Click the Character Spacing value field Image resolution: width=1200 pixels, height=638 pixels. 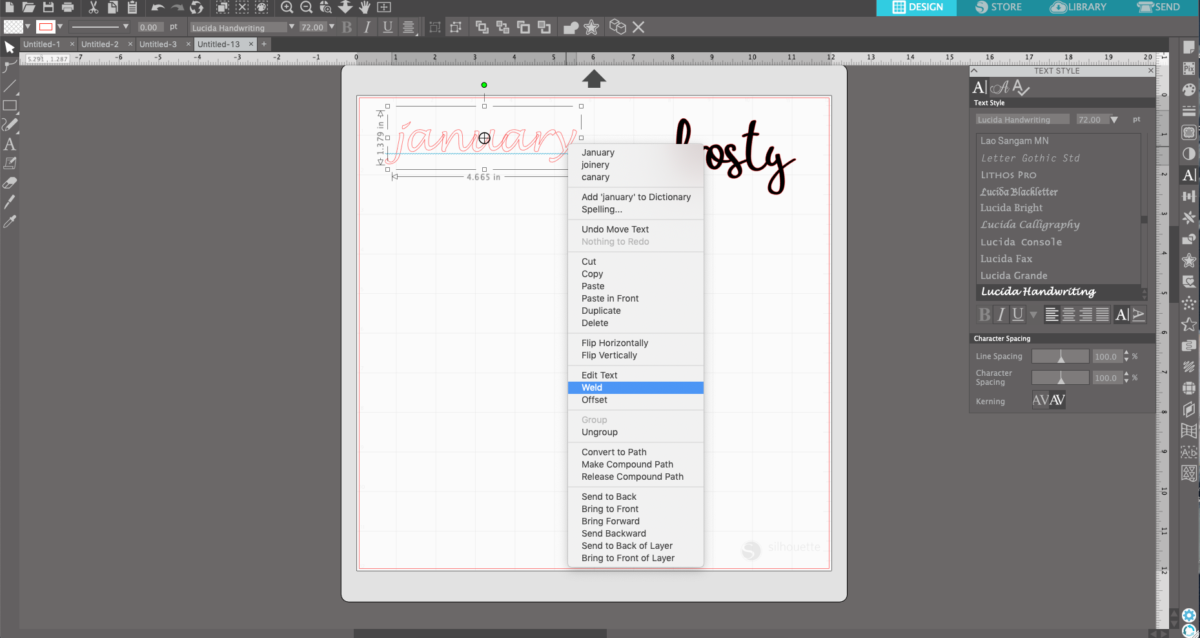click(x=1106, y=378)
